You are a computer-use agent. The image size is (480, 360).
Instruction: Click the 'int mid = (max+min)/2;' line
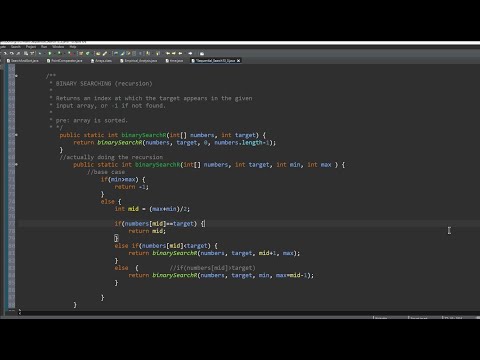[152, 209]
